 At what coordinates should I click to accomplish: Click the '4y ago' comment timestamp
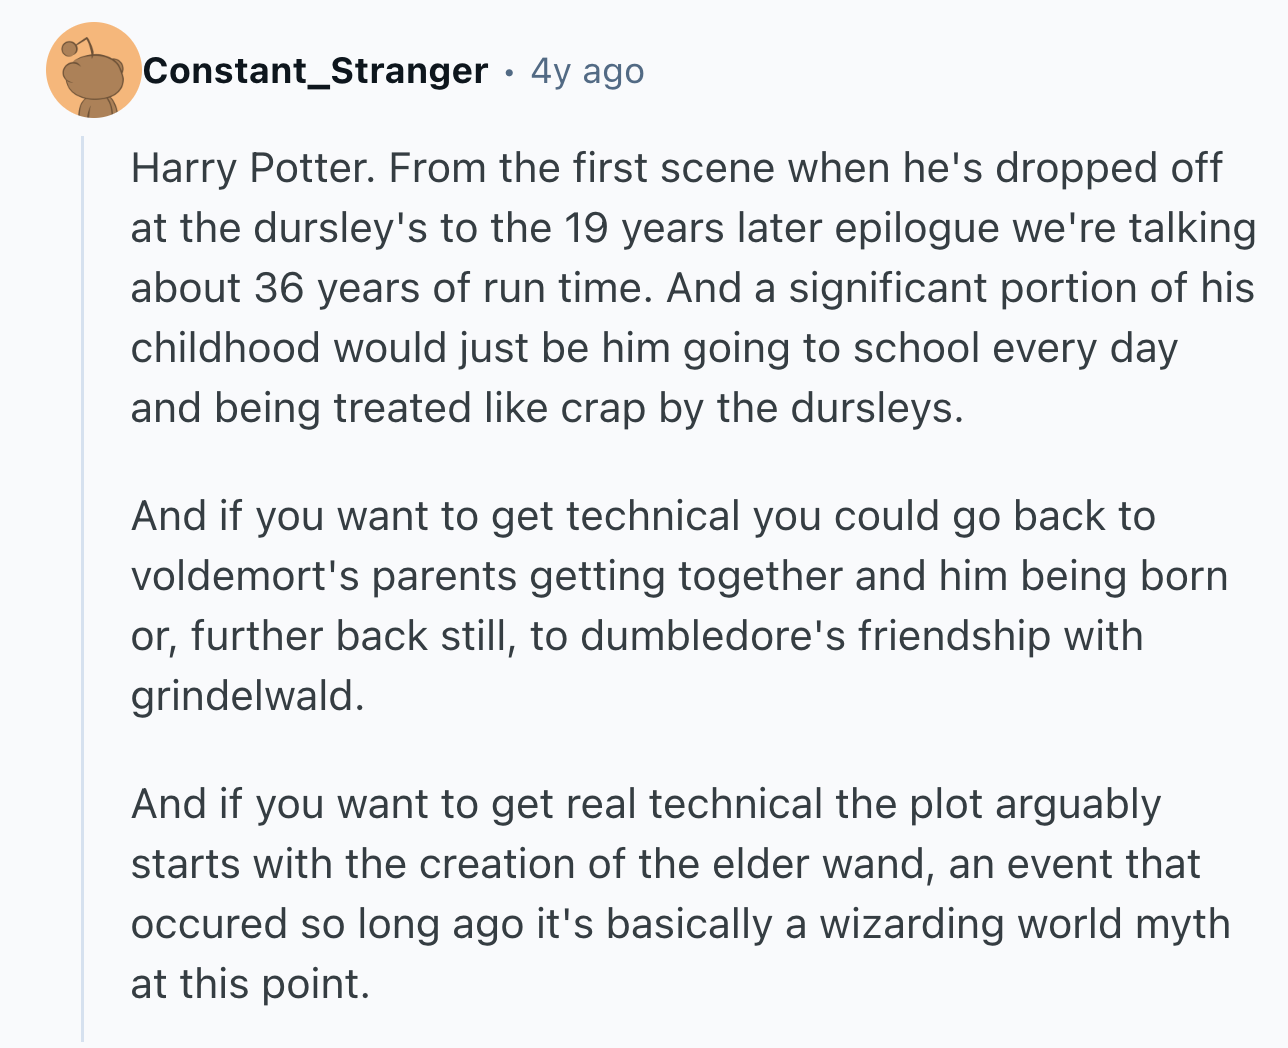[x=587, y=71]
